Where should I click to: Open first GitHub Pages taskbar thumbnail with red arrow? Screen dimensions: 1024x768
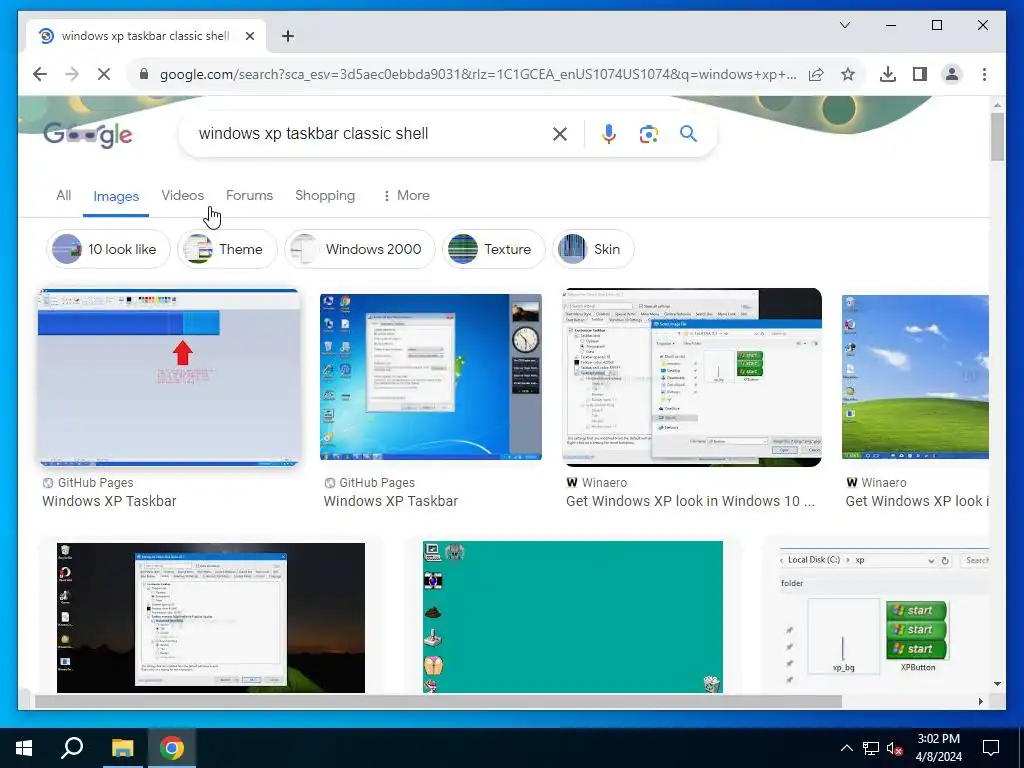click(x=169, y=377)
